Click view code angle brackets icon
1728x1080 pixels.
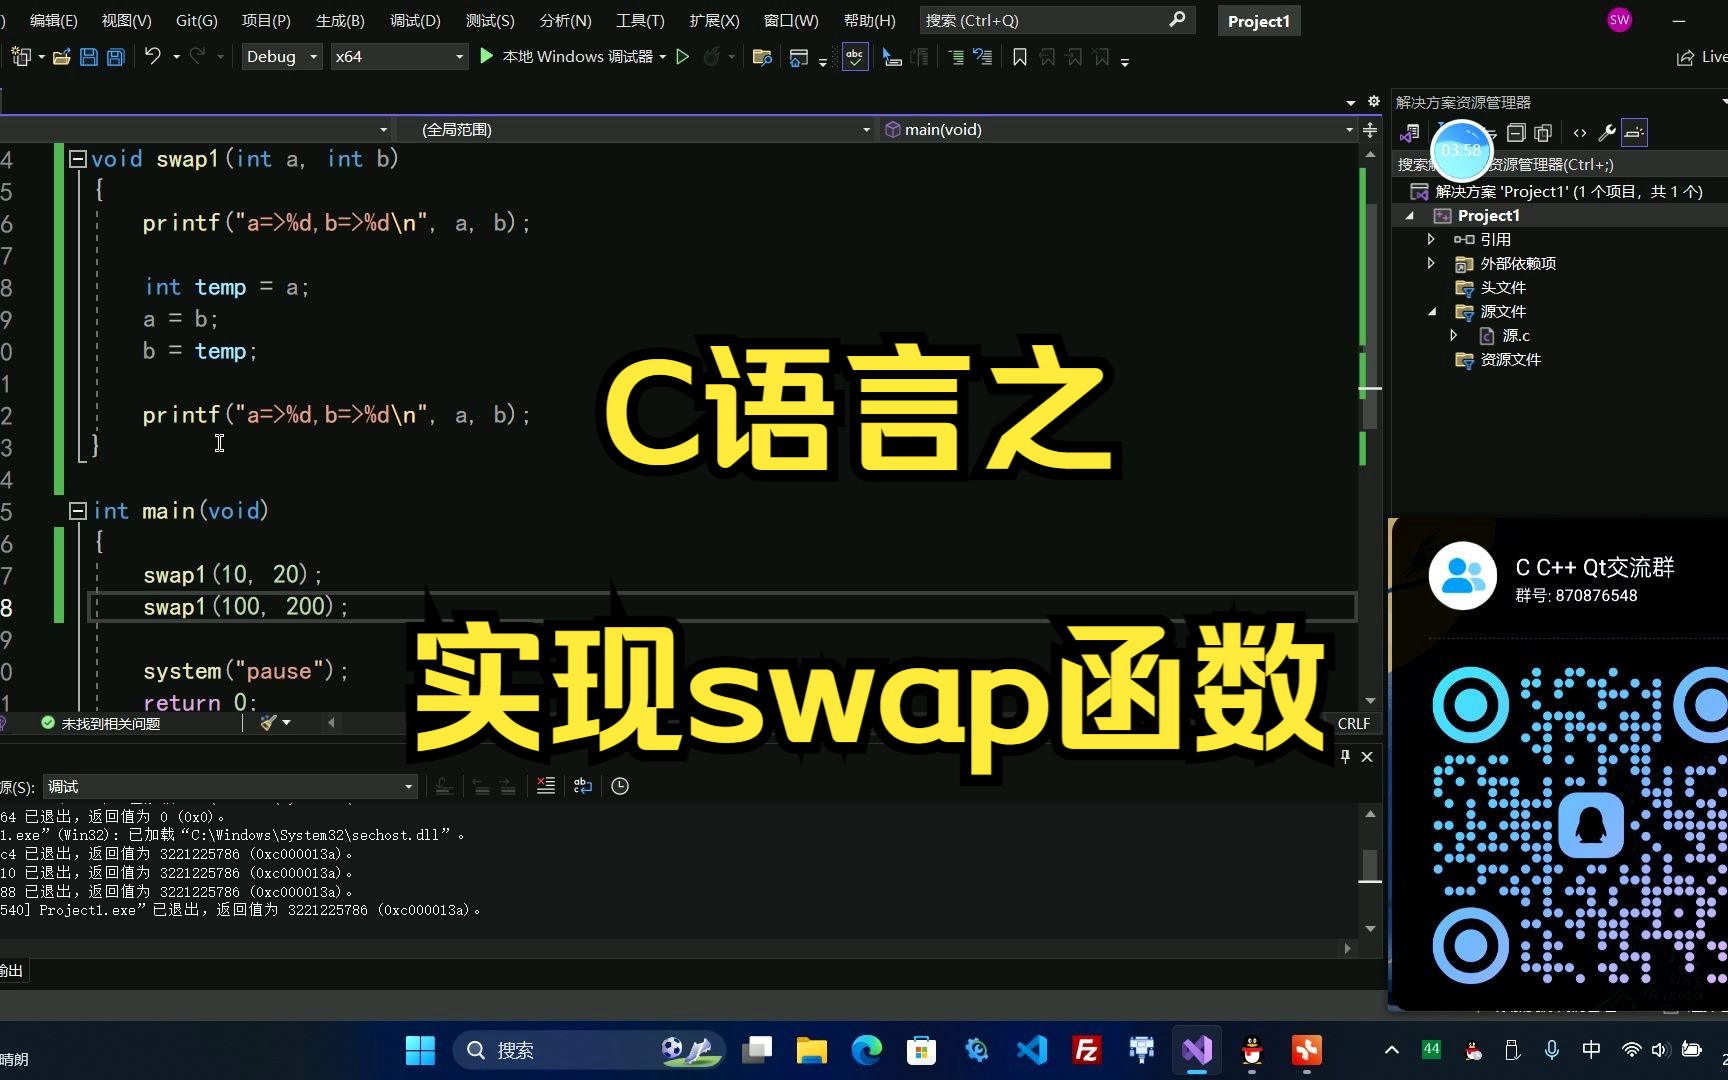[1580, 132]
